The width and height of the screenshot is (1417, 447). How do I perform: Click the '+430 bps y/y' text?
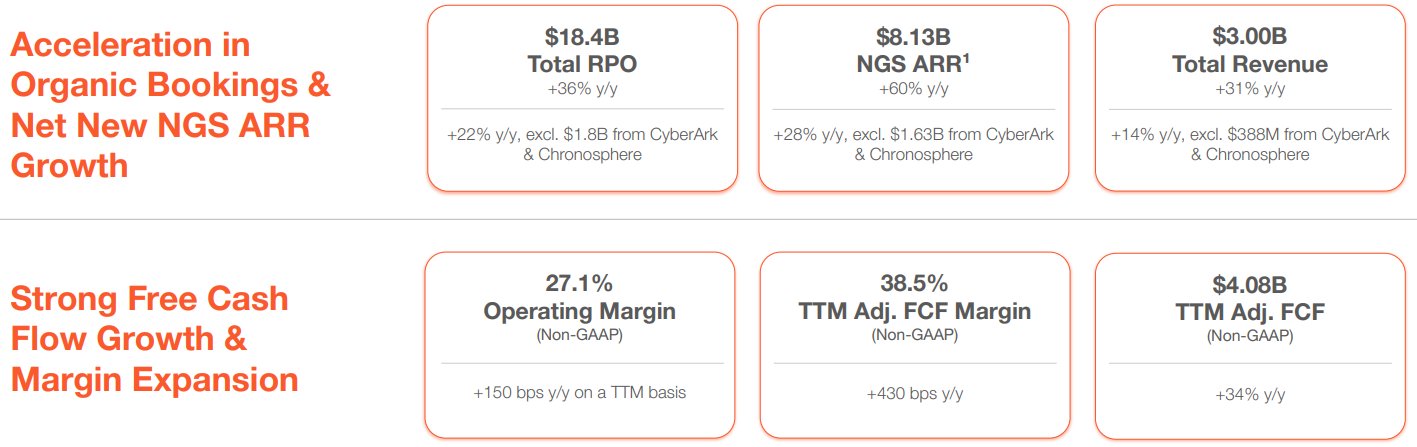click(x=914, y=393)
